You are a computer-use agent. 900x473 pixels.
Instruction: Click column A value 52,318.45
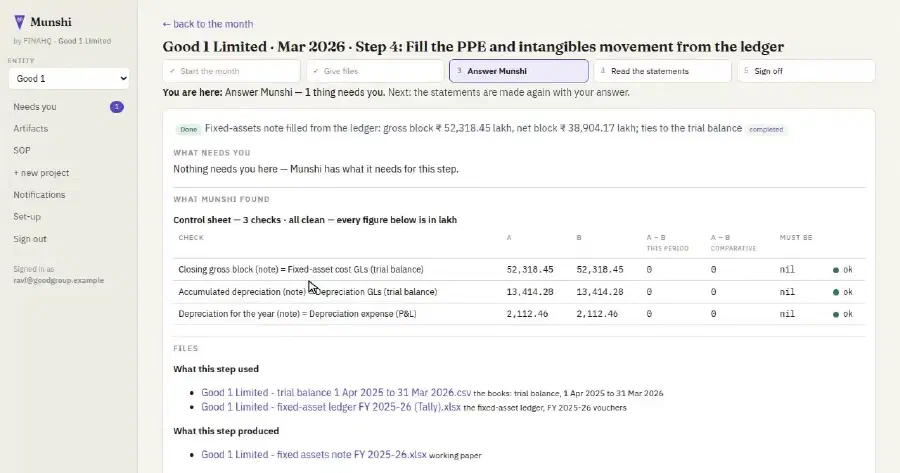[x=530, y=269]
